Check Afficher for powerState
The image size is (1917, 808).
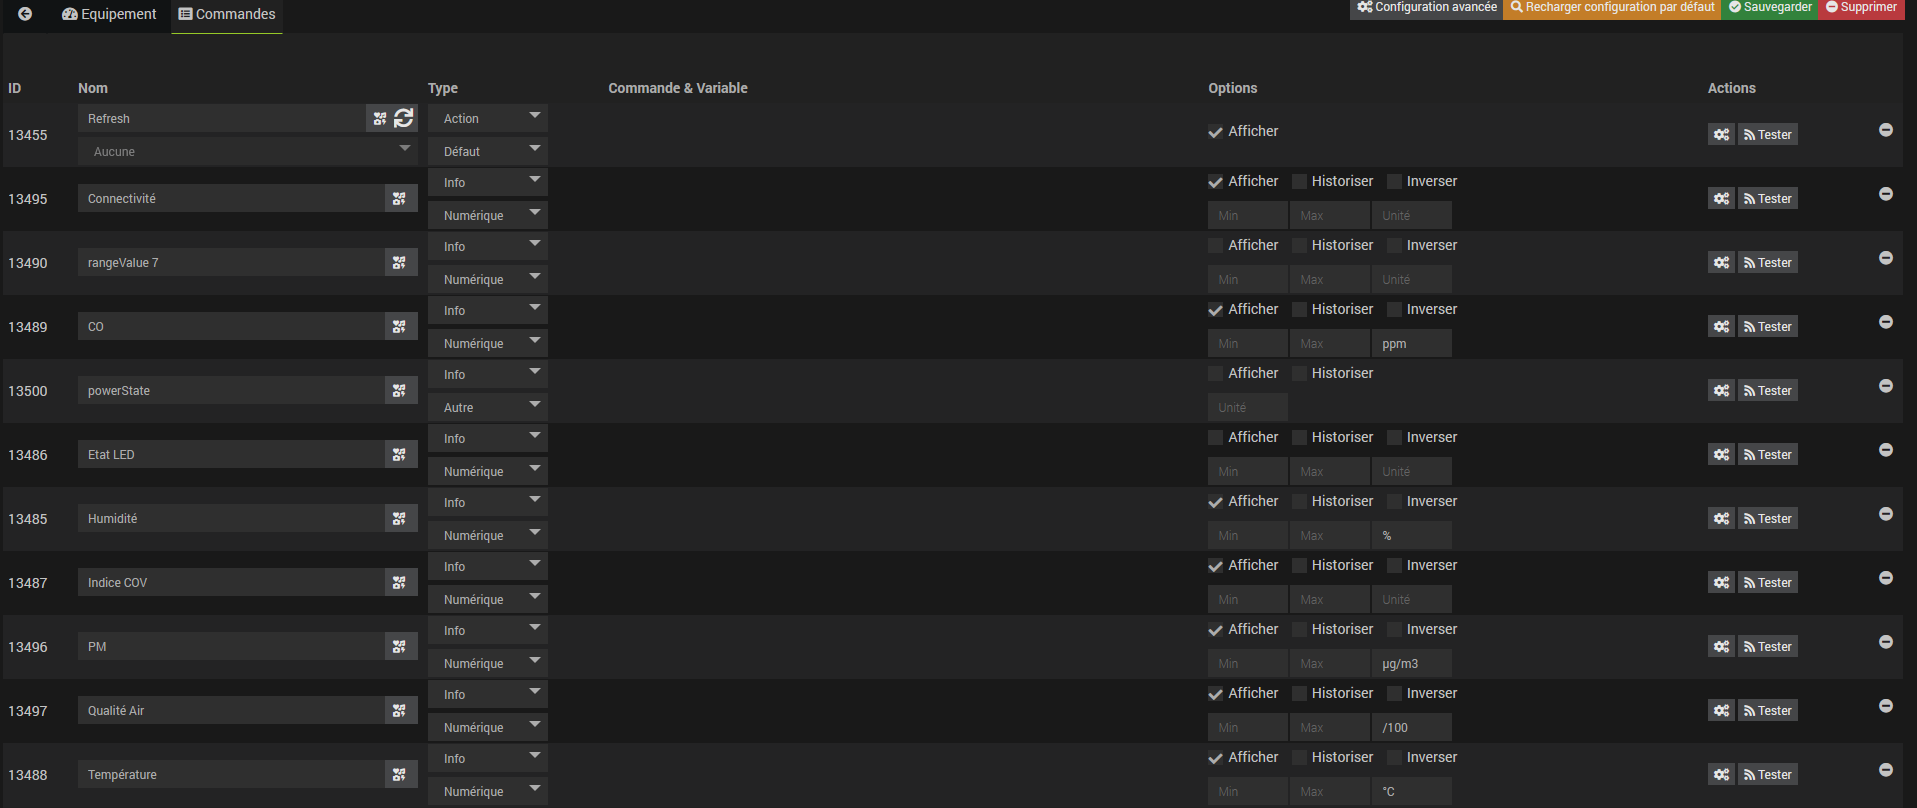pos(1216,374)
